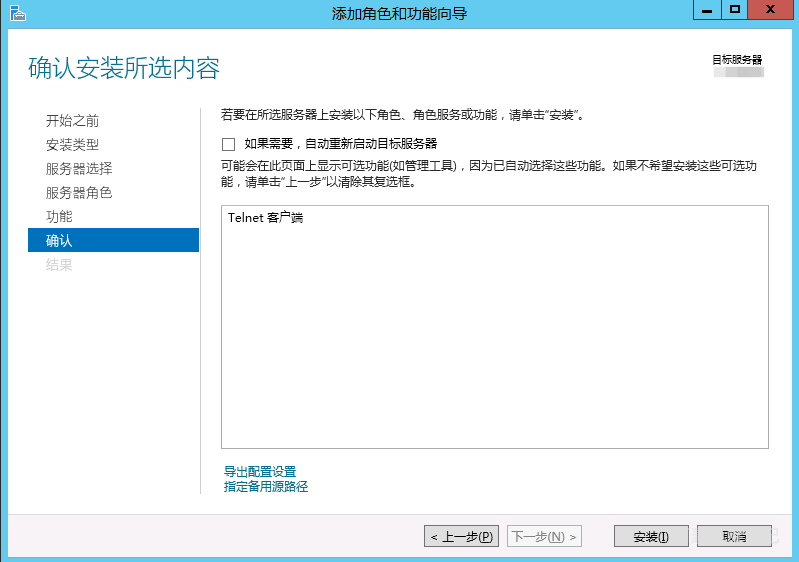Switch to the 服务器角色 step

pyautogui.click(x=79, y=193)
